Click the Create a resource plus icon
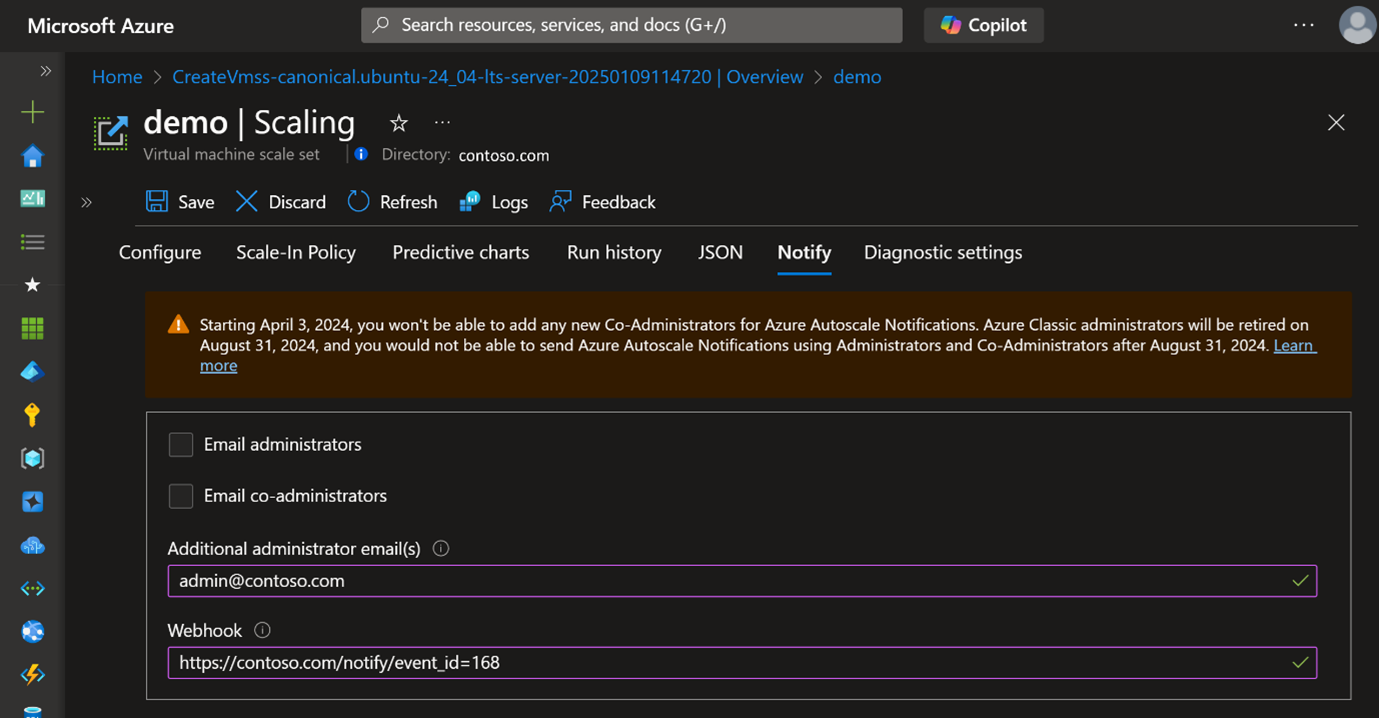The image size is (1379, 718). [x=32, y=112]
